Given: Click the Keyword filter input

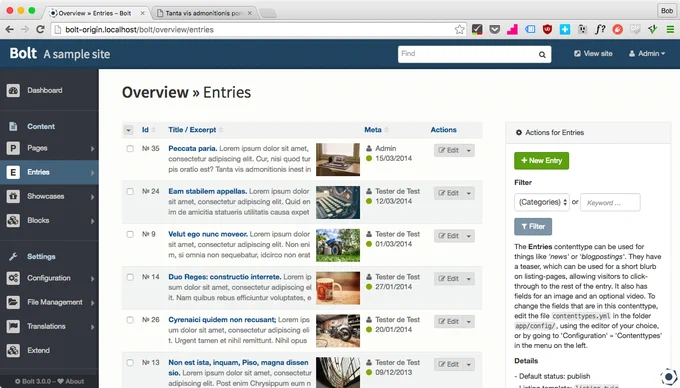Looking at the screenshot, I should 610,202.
